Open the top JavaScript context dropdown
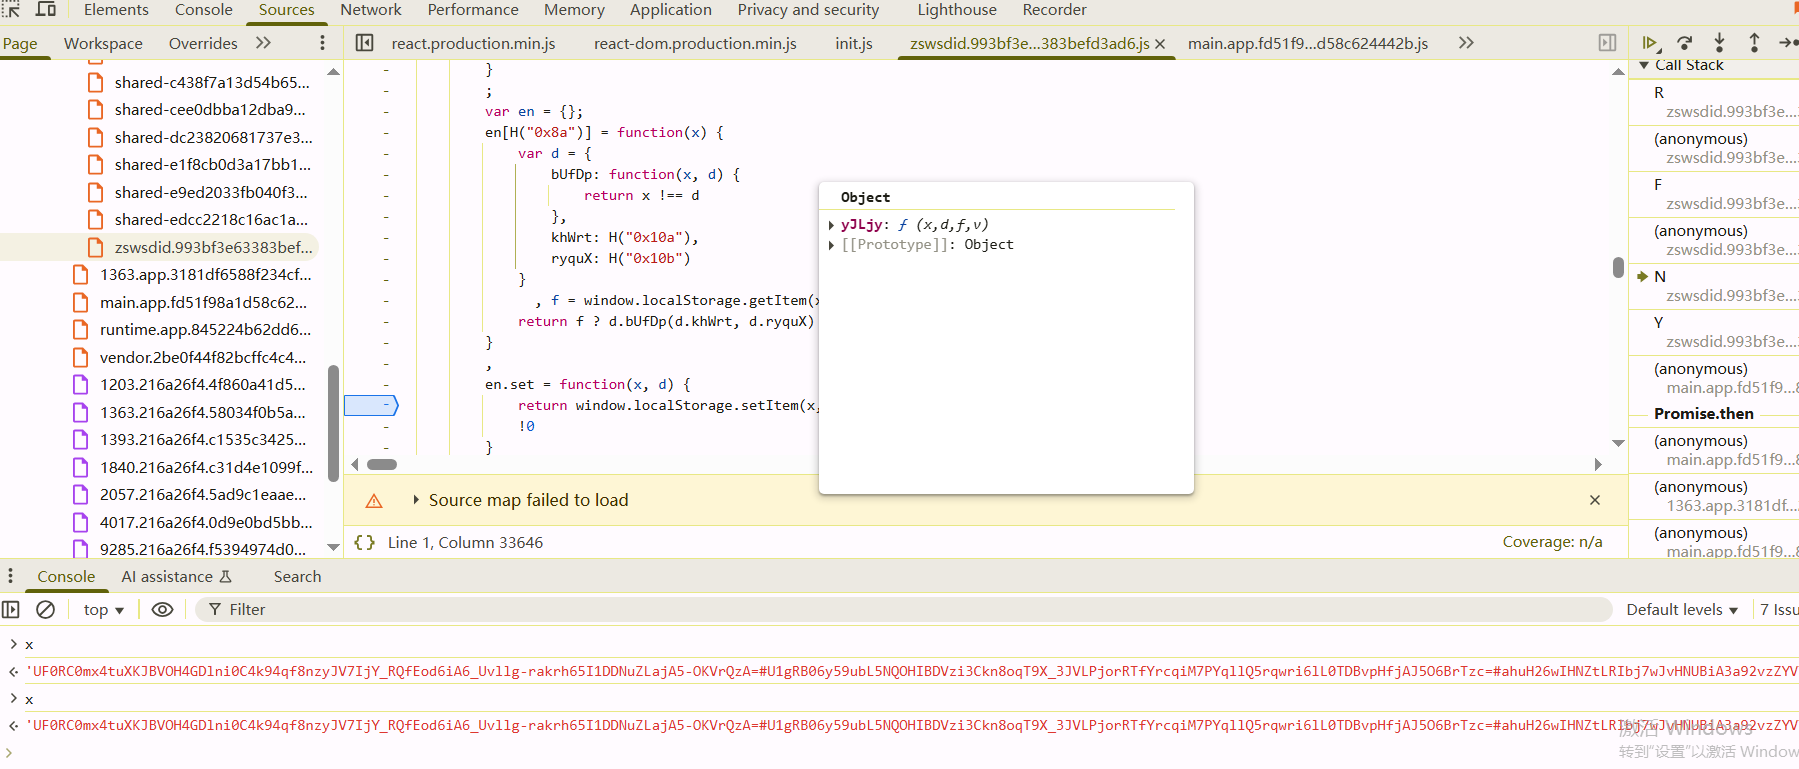Viewport: 1799px width, 769px height. 104,609
